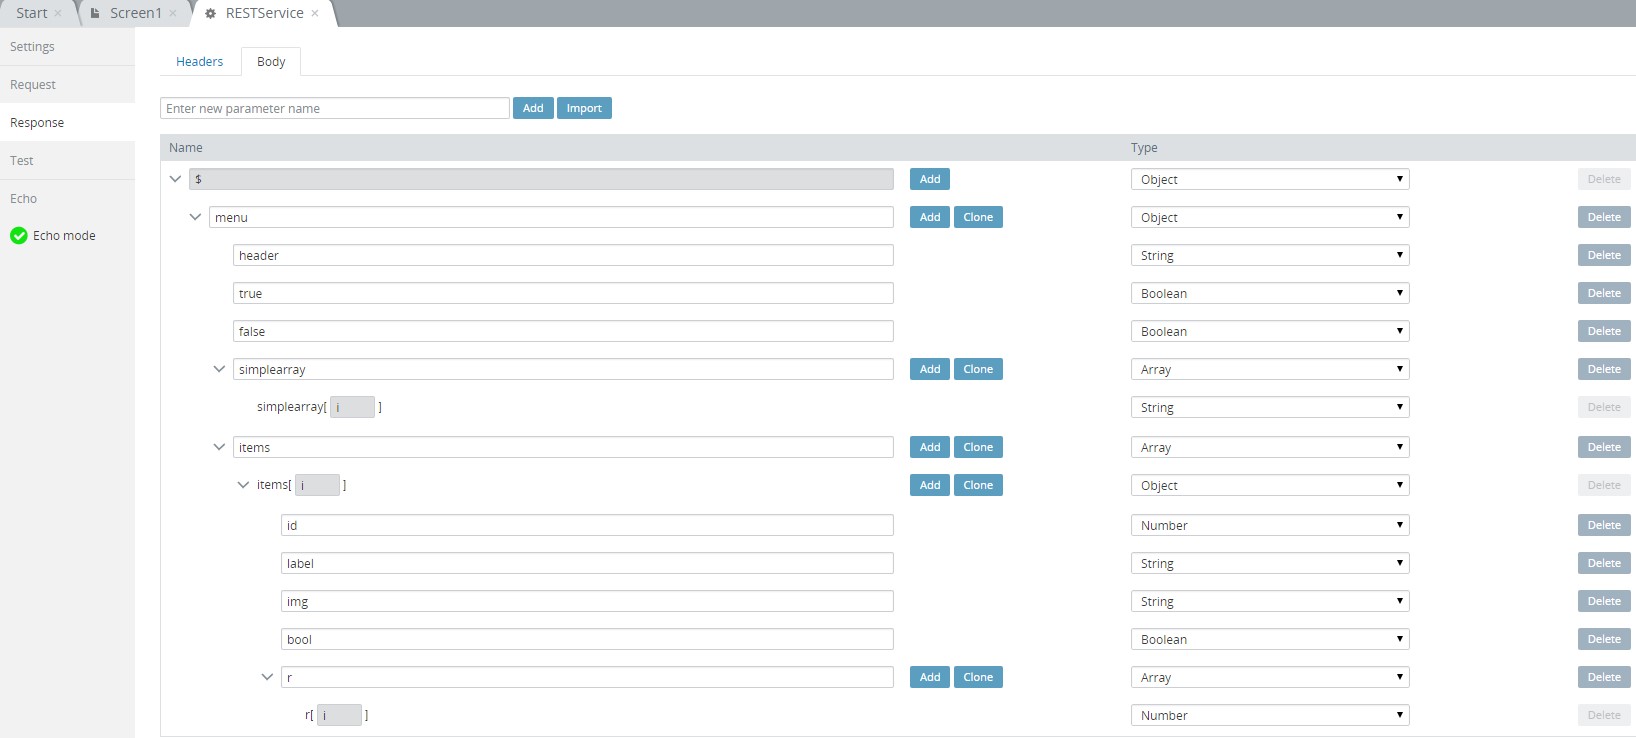This screenshot has width=1636, height=738.
Task: Open type dropdown for items row
Action: coord(1270,447)
